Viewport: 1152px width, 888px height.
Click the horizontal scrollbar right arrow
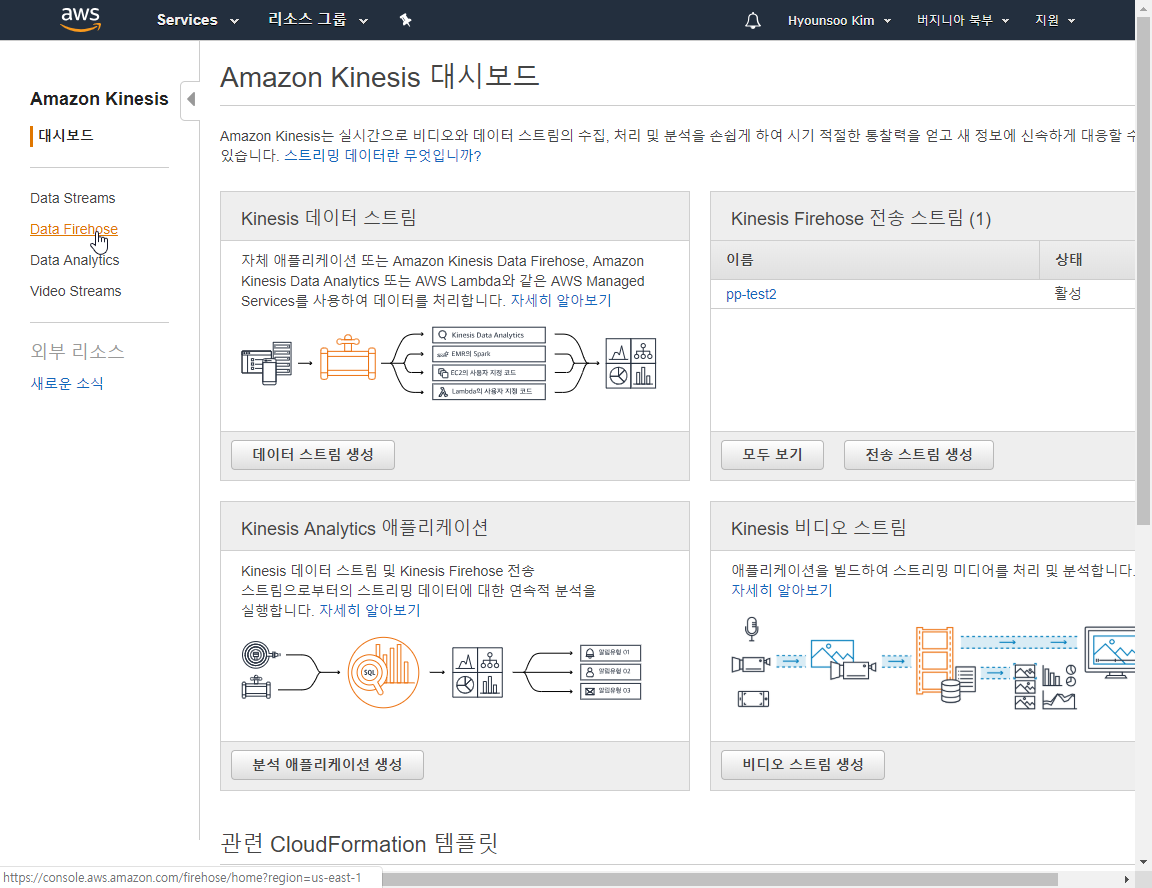click(1127, 879)
